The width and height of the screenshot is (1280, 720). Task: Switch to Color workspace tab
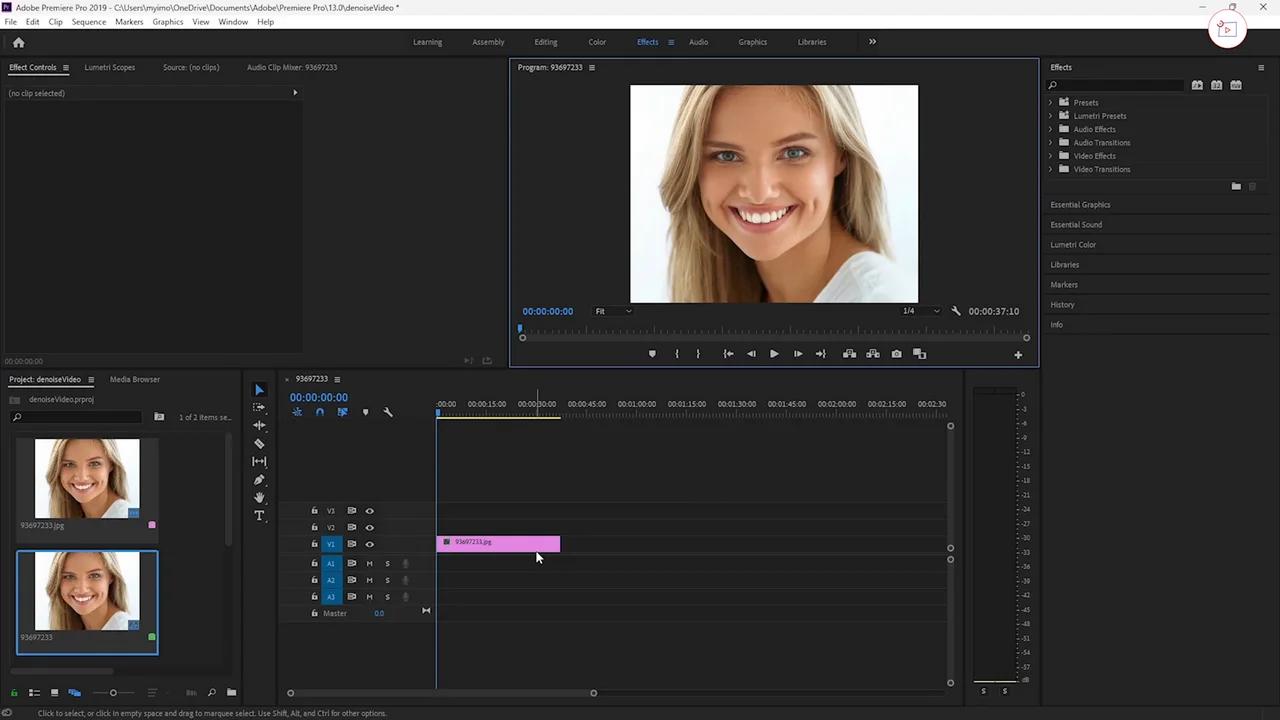click(x=597, y=42)
